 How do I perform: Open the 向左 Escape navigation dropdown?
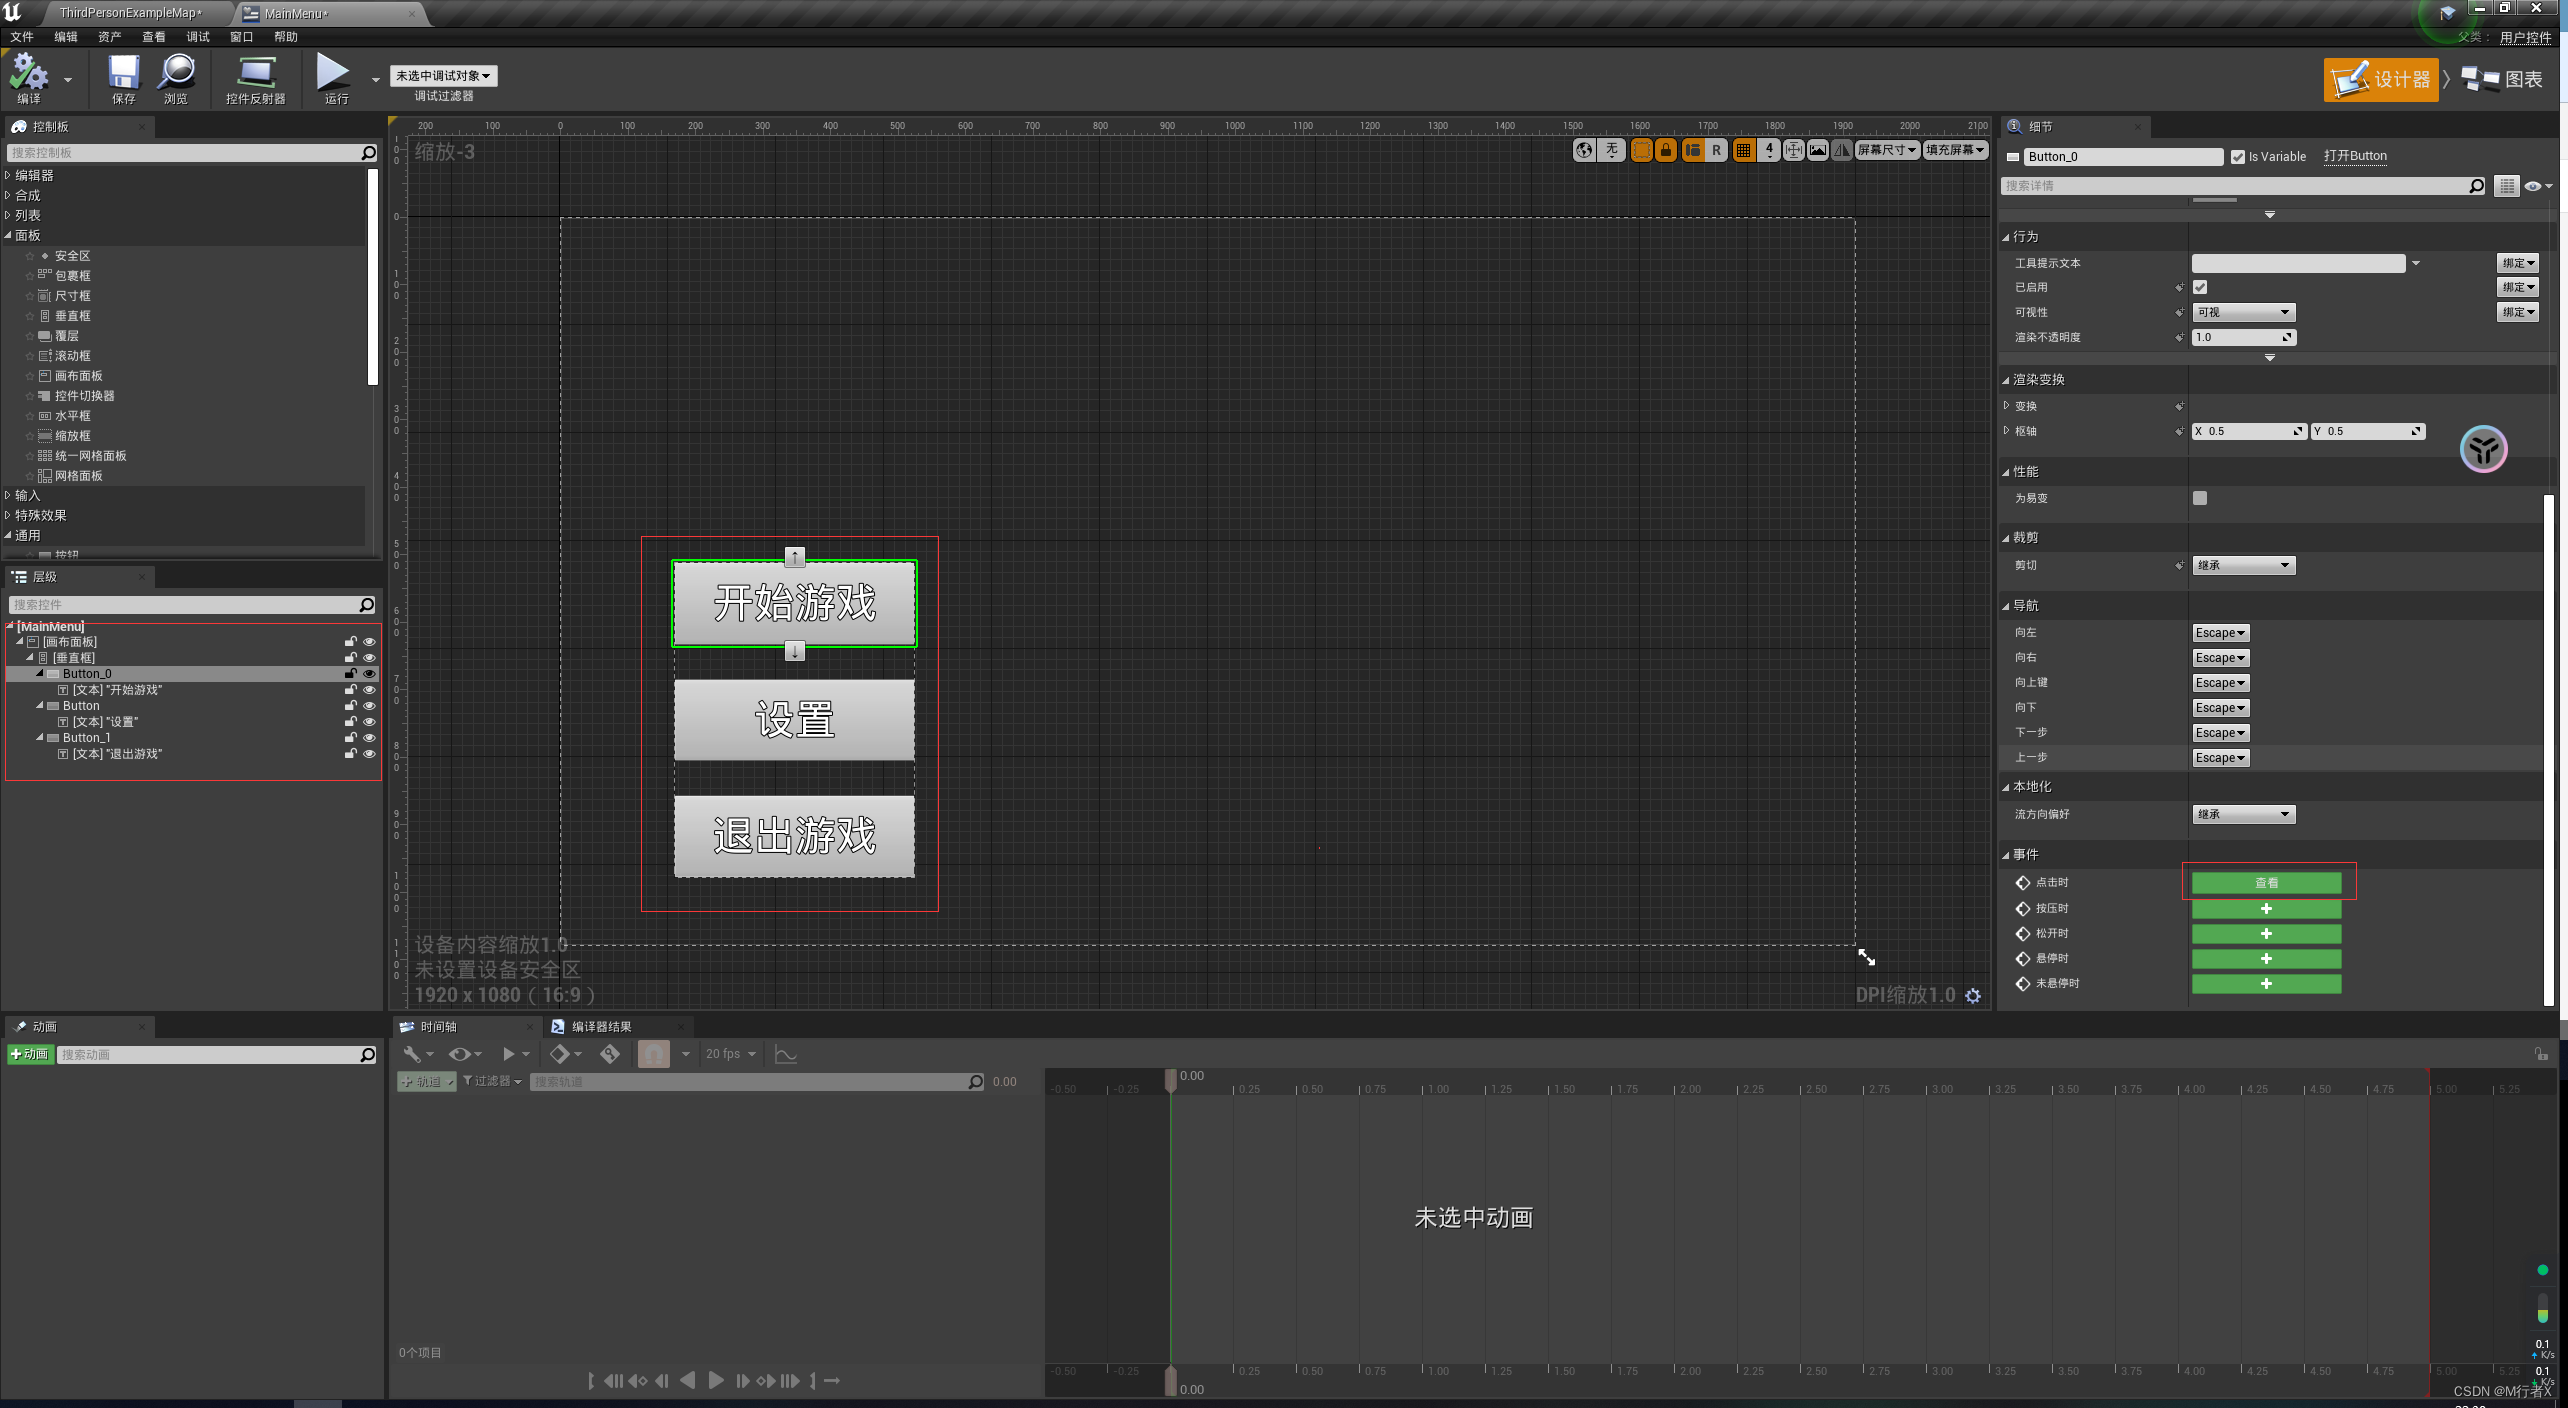coord(2220,633)
